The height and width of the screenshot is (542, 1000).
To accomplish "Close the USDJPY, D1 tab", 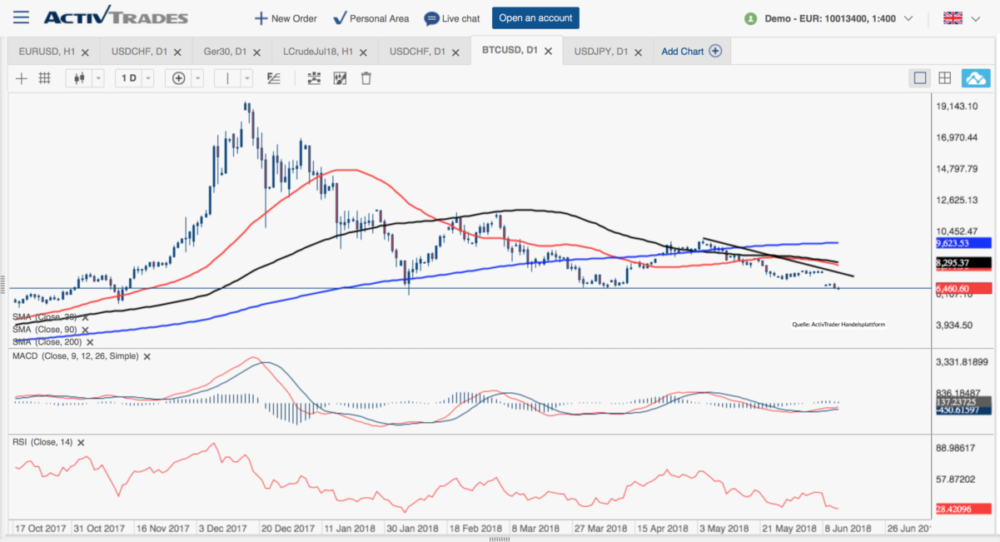I will [638, 52].
